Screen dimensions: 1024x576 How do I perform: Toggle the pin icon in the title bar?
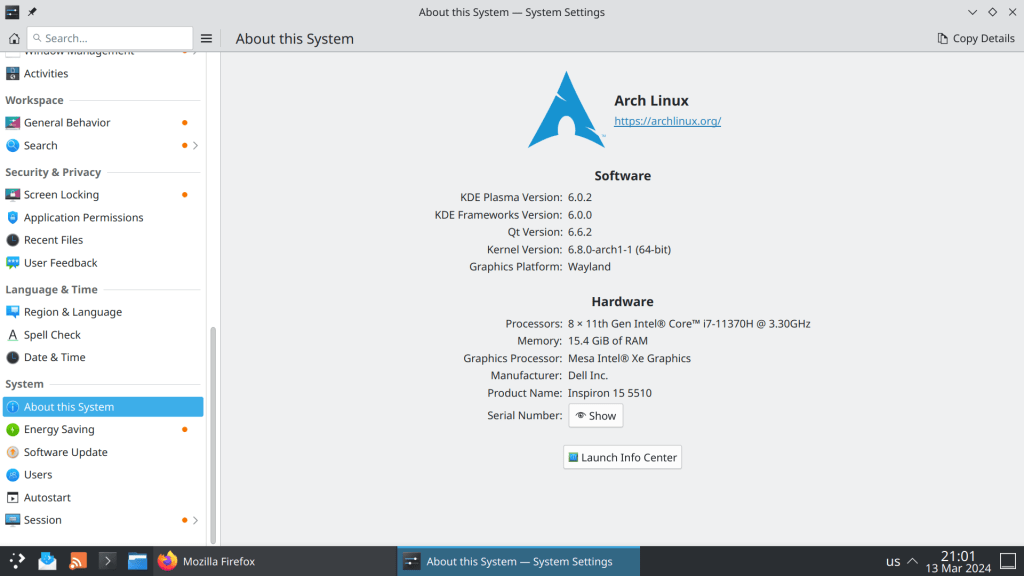[32, 12]
